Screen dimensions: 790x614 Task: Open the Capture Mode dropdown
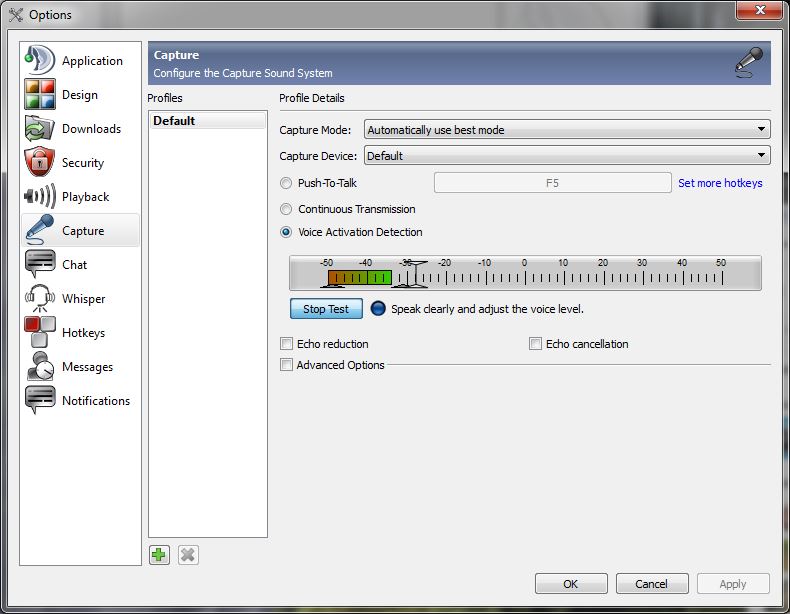[x=567, y=129]
